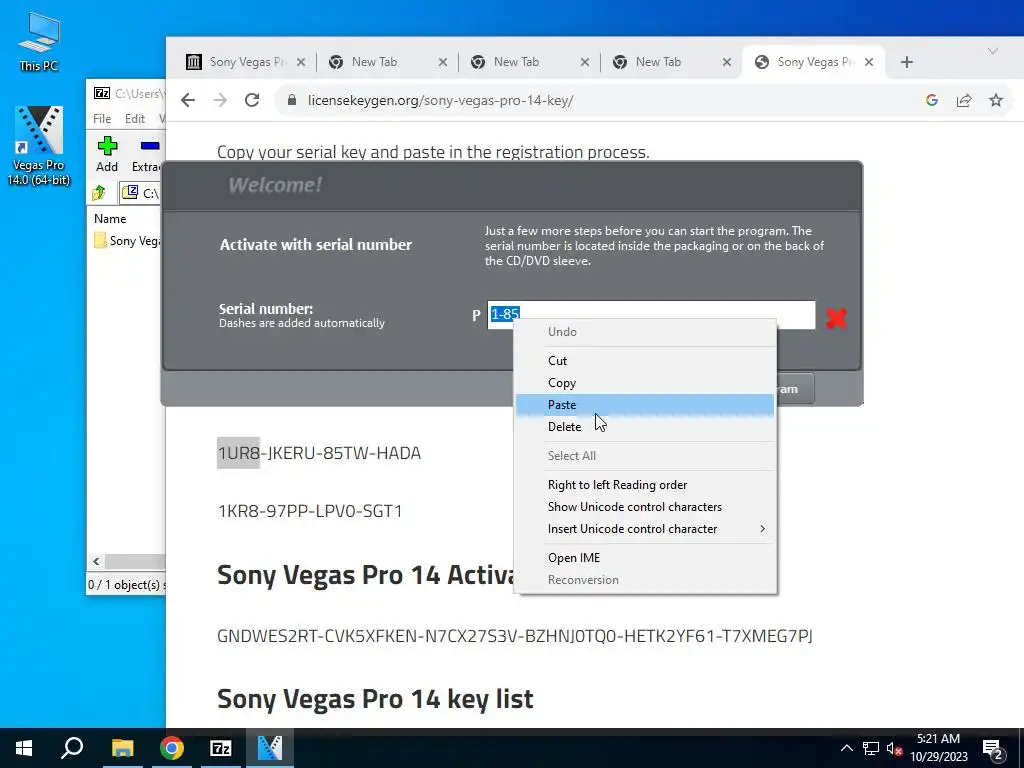Screen dimensions: 1024x768
Task: Open Windows taskbar search
Action: coord(72,748)
